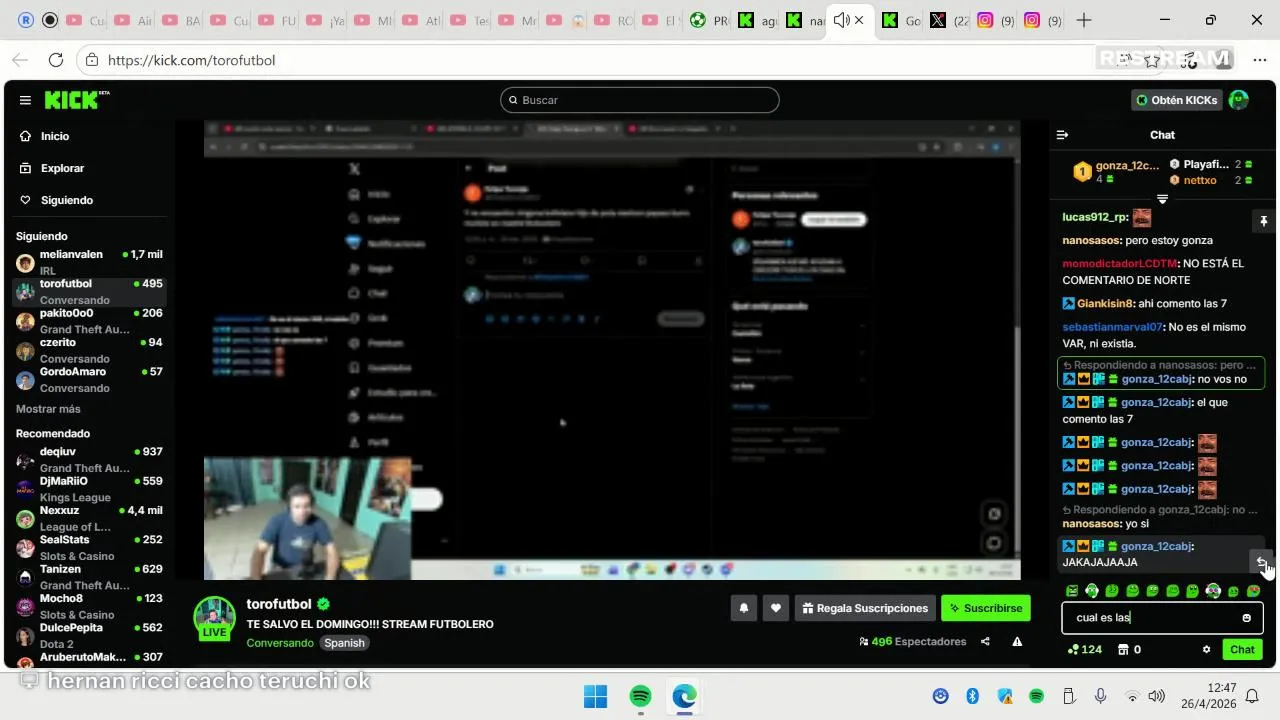Click username gonza_12cabj in leaderboard

pyautogui.click(x=1127, y=165)
